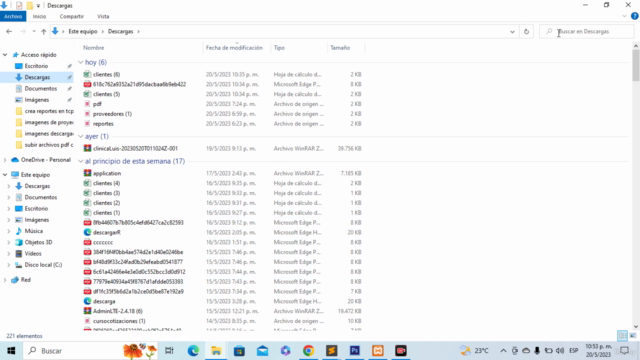Go up one folder level
Screen dimensions: 640x360
tap(44, 31)
